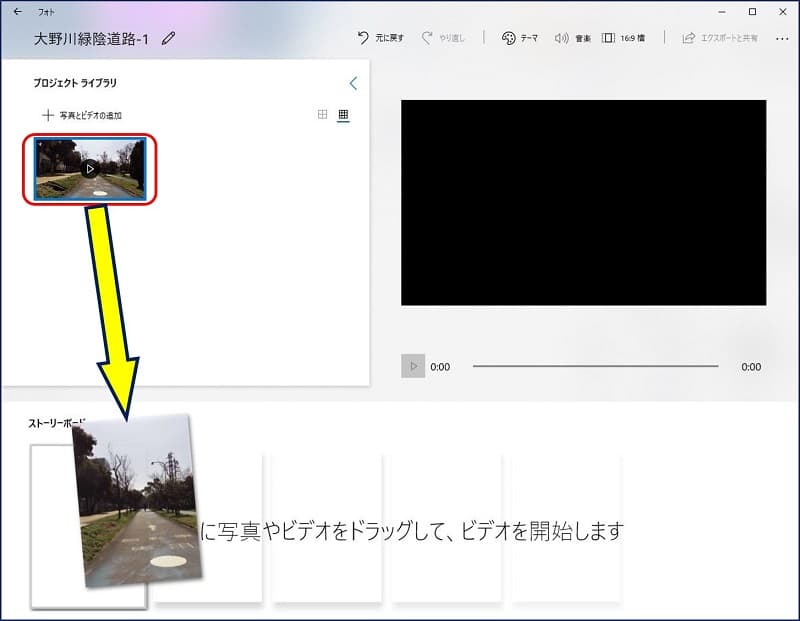Switch library to large grid view
The image size is (800, 621).
(x=322, y=115)
